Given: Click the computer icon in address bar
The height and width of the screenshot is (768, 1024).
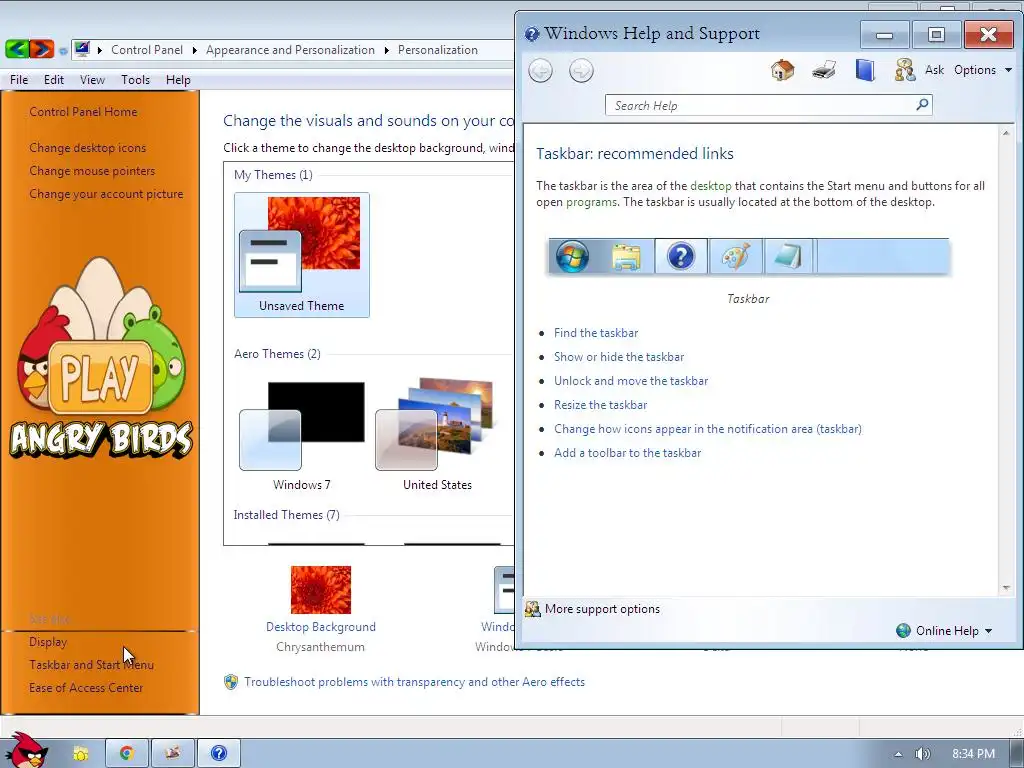Looking at the screenshot, I should (82, 49).
